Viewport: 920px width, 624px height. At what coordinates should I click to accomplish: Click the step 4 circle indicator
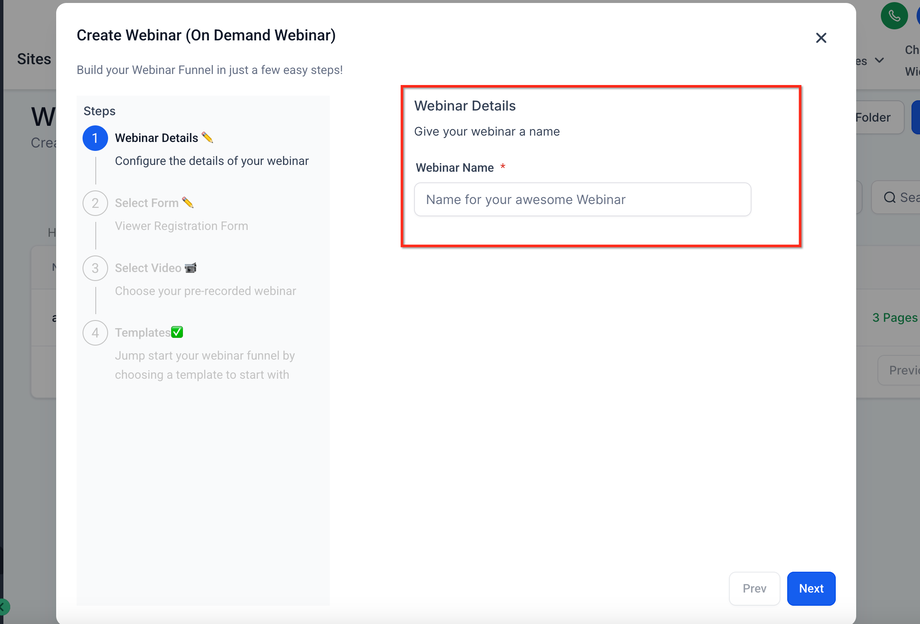click(95, 333)
